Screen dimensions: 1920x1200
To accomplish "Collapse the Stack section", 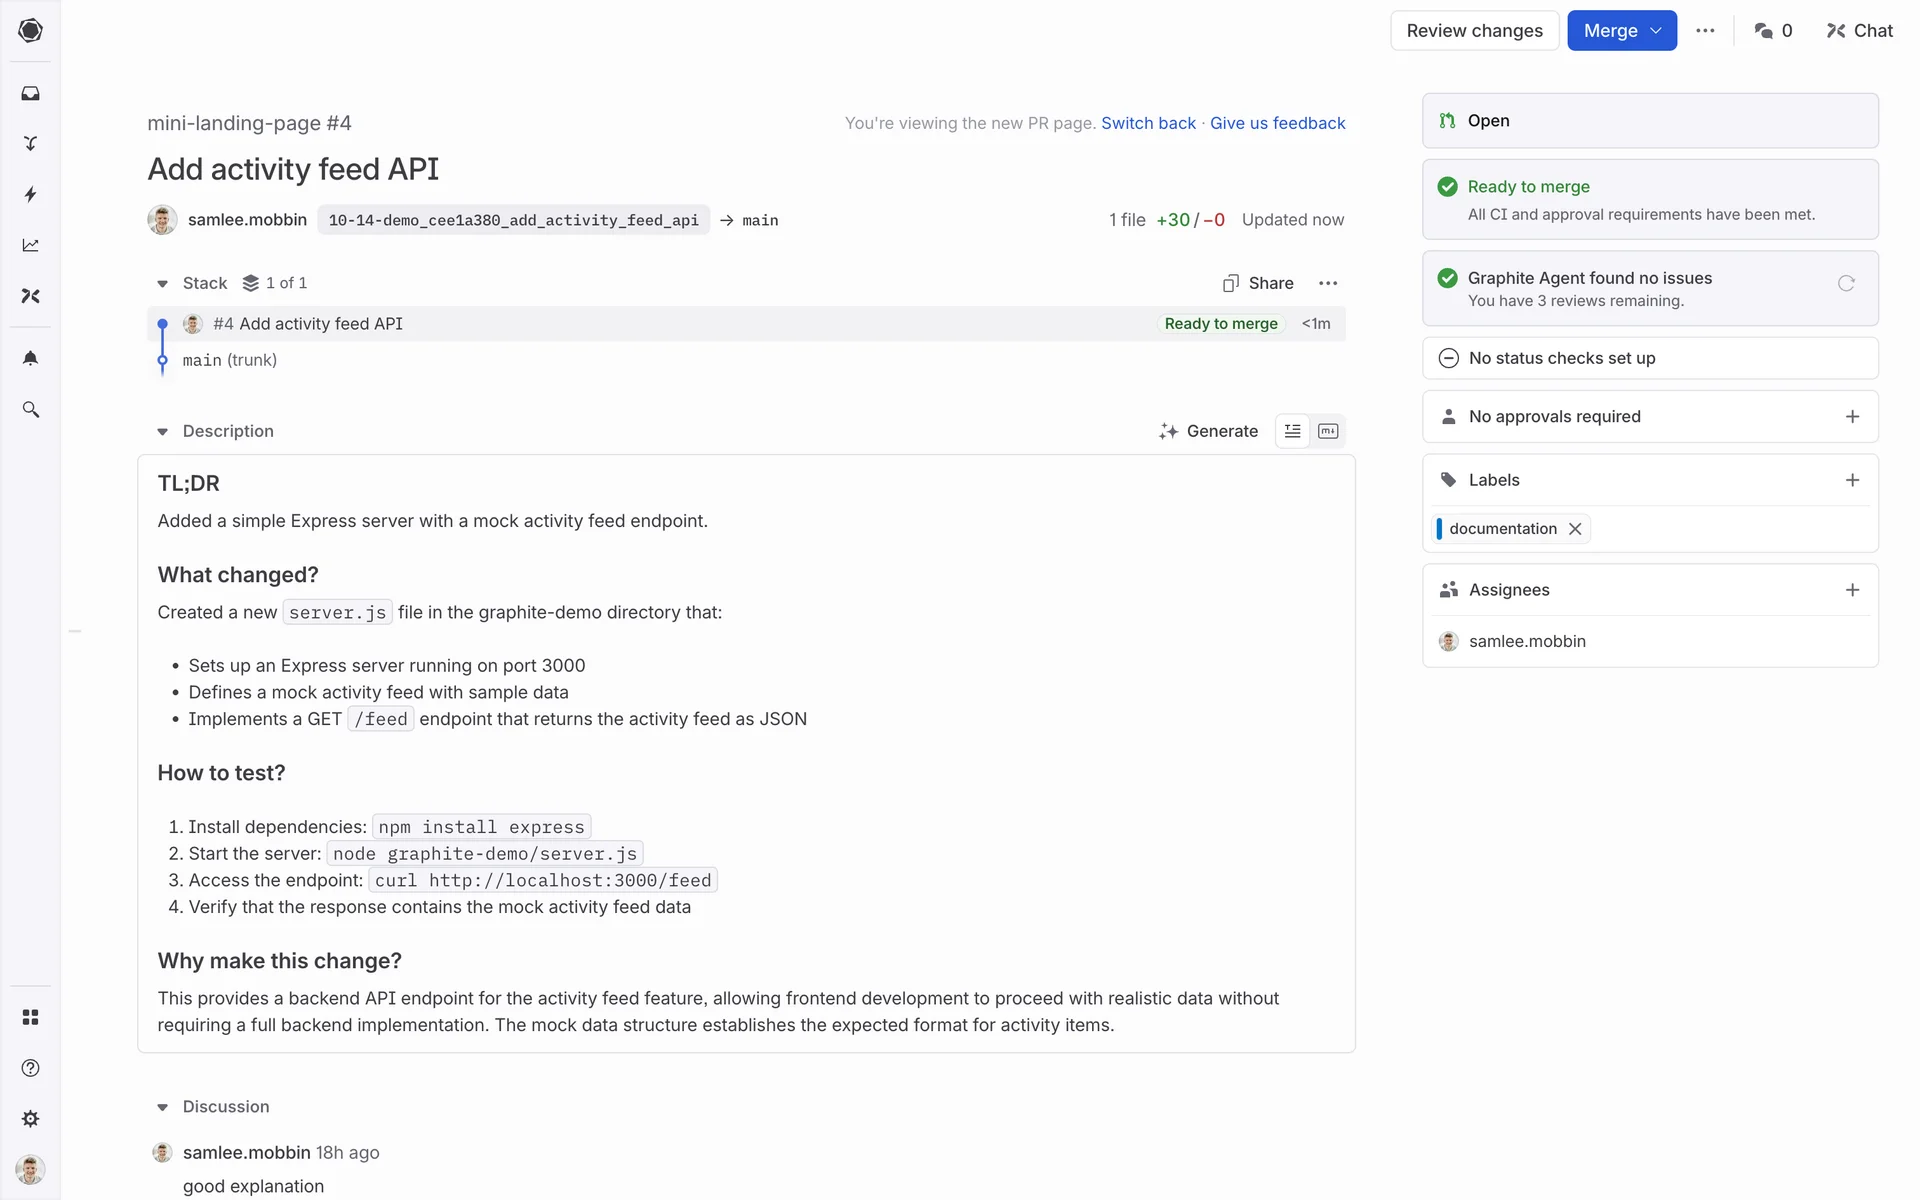I will click(162, 284).
